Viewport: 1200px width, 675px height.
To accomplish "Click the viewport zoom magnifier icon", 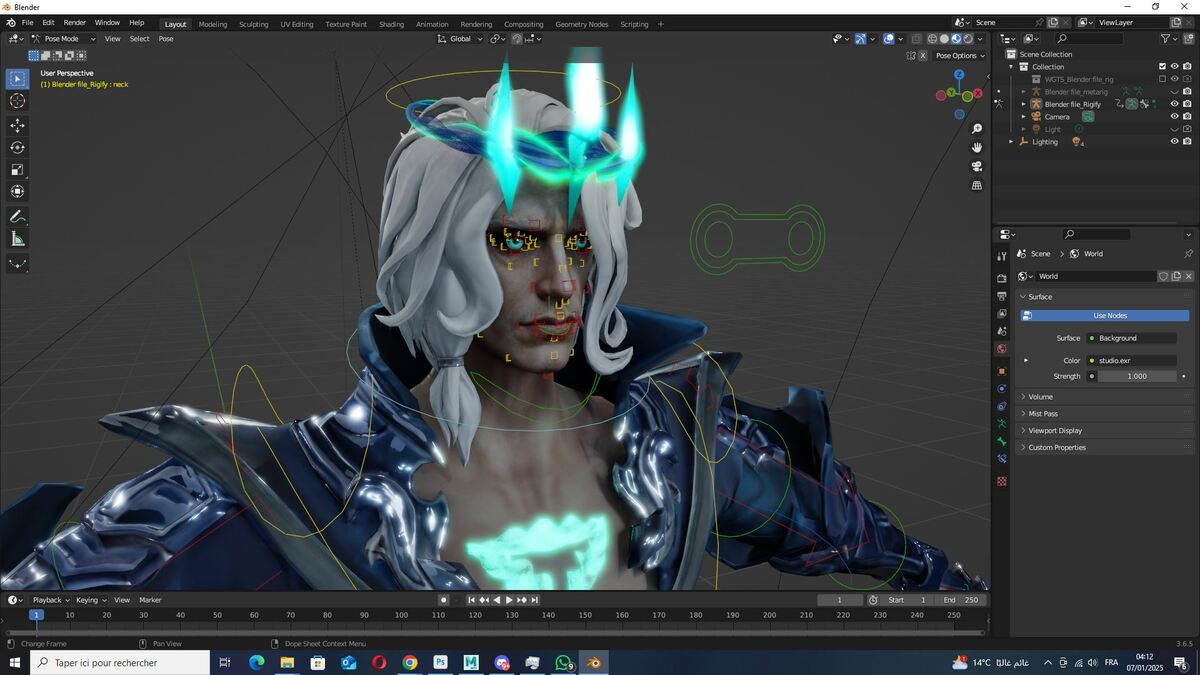I will click(977, 129).
